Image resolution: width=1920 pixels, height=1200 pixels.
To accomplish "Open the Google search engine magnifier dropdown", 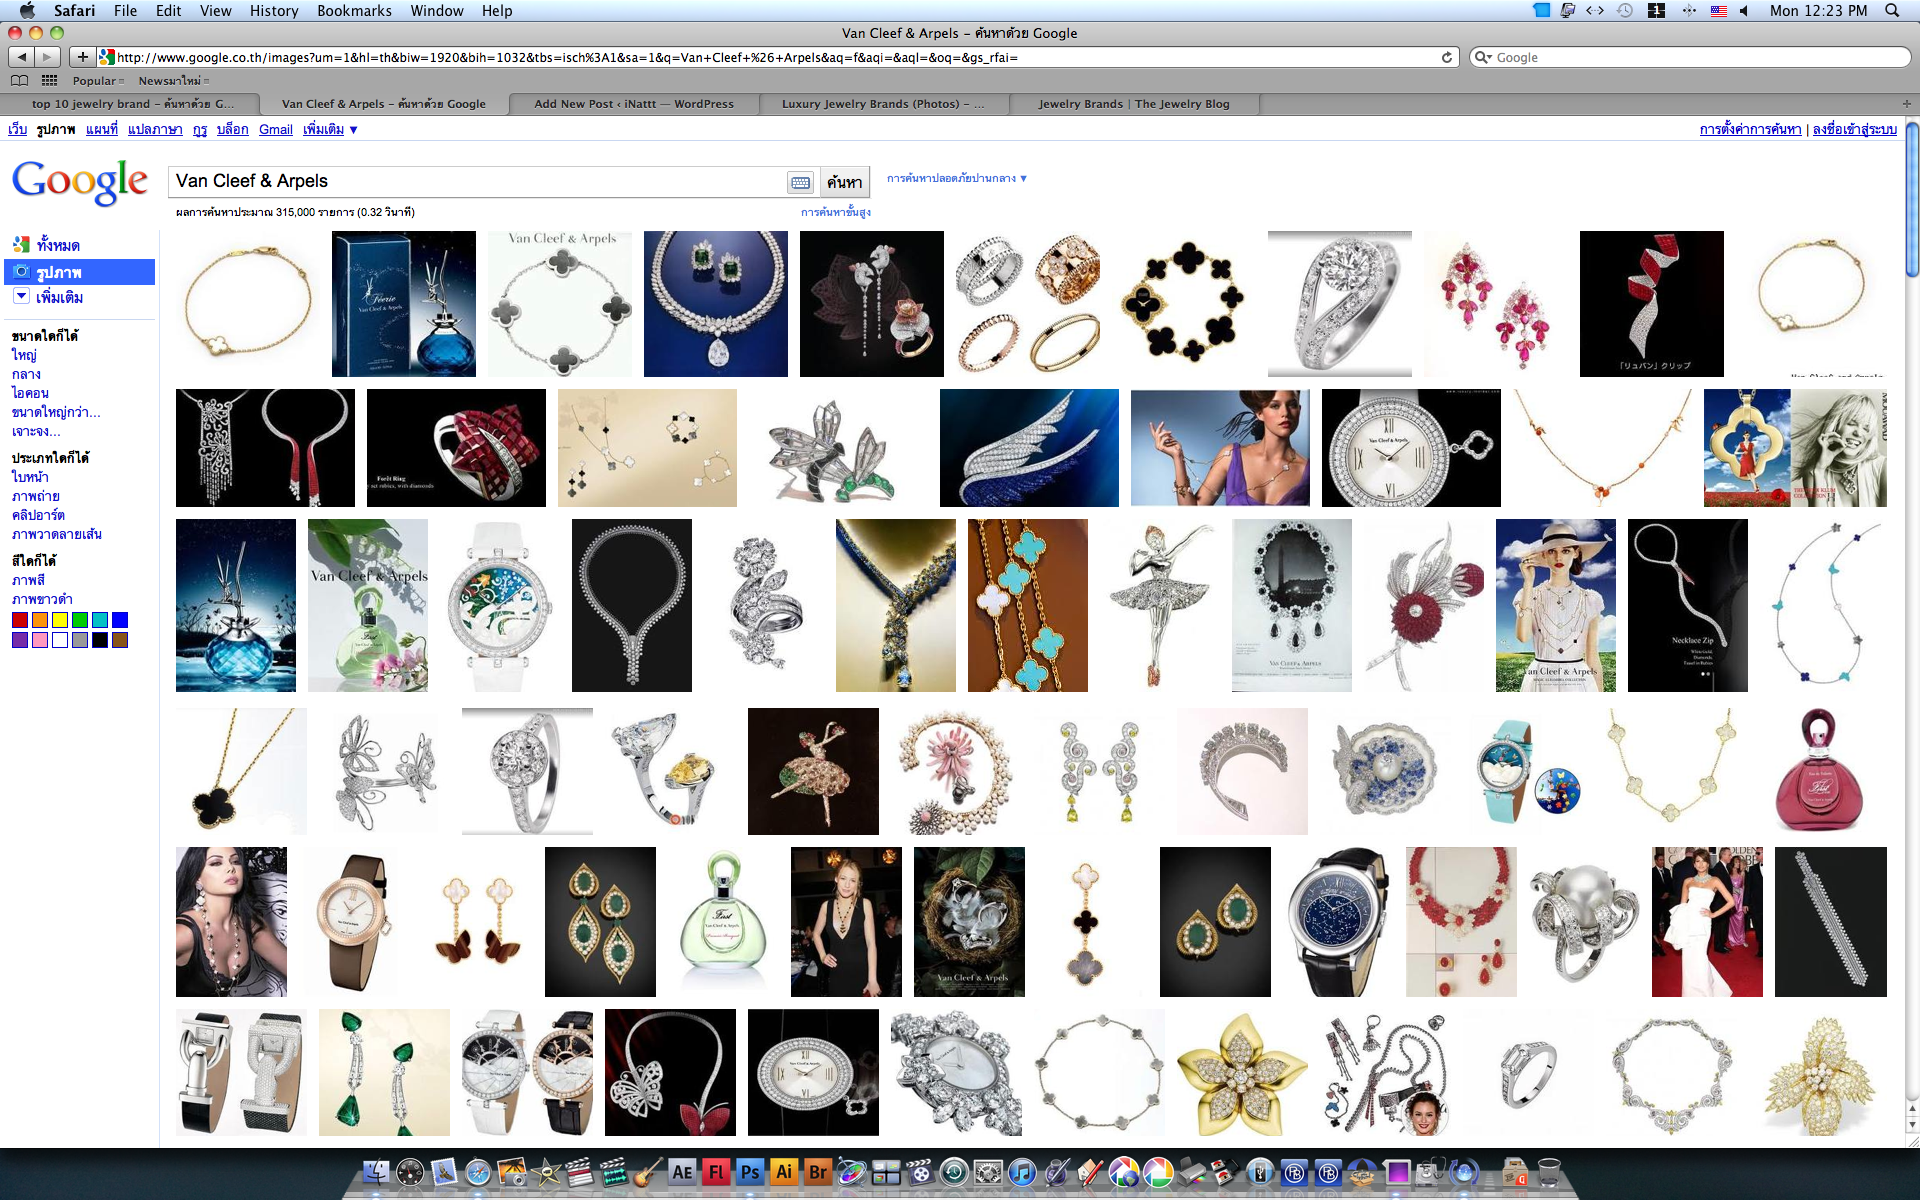I will click(x=1483, y=57).
